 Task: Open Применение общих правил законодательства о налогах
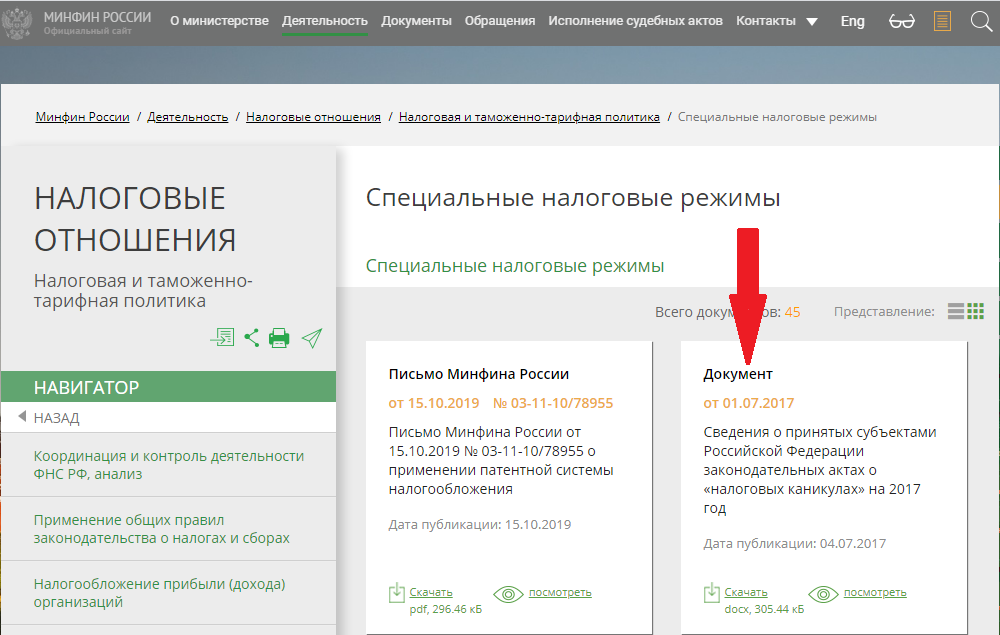[x=162, y=529]
